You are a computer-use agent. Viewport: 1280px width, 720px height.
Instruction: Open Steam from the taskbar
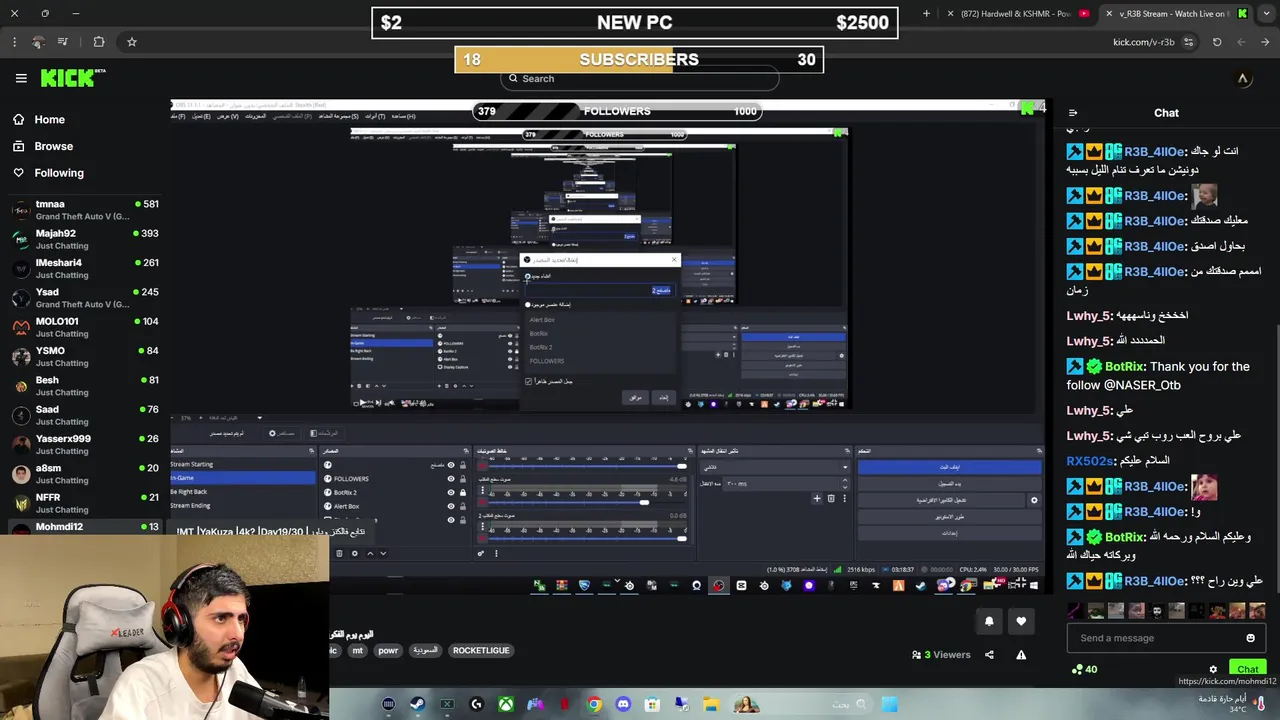pyautogui.click(x=418, y=704)
